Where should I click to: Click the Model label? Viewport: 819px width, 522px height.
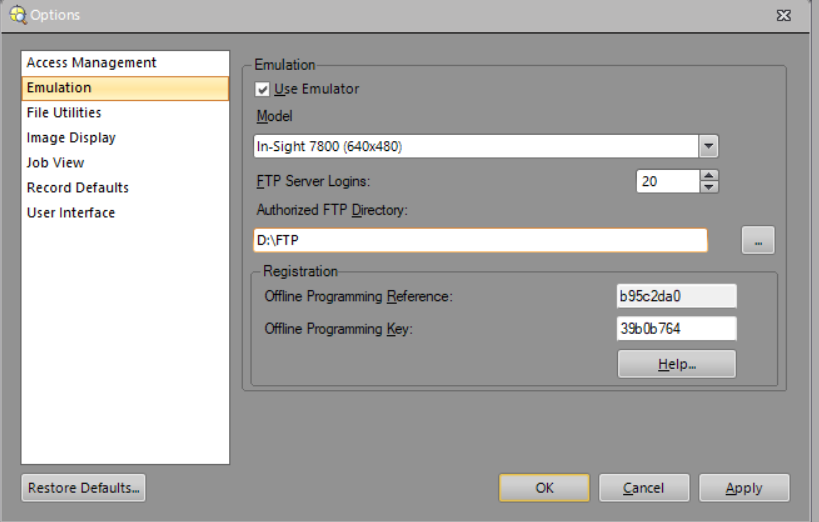[x=274, y=116]
